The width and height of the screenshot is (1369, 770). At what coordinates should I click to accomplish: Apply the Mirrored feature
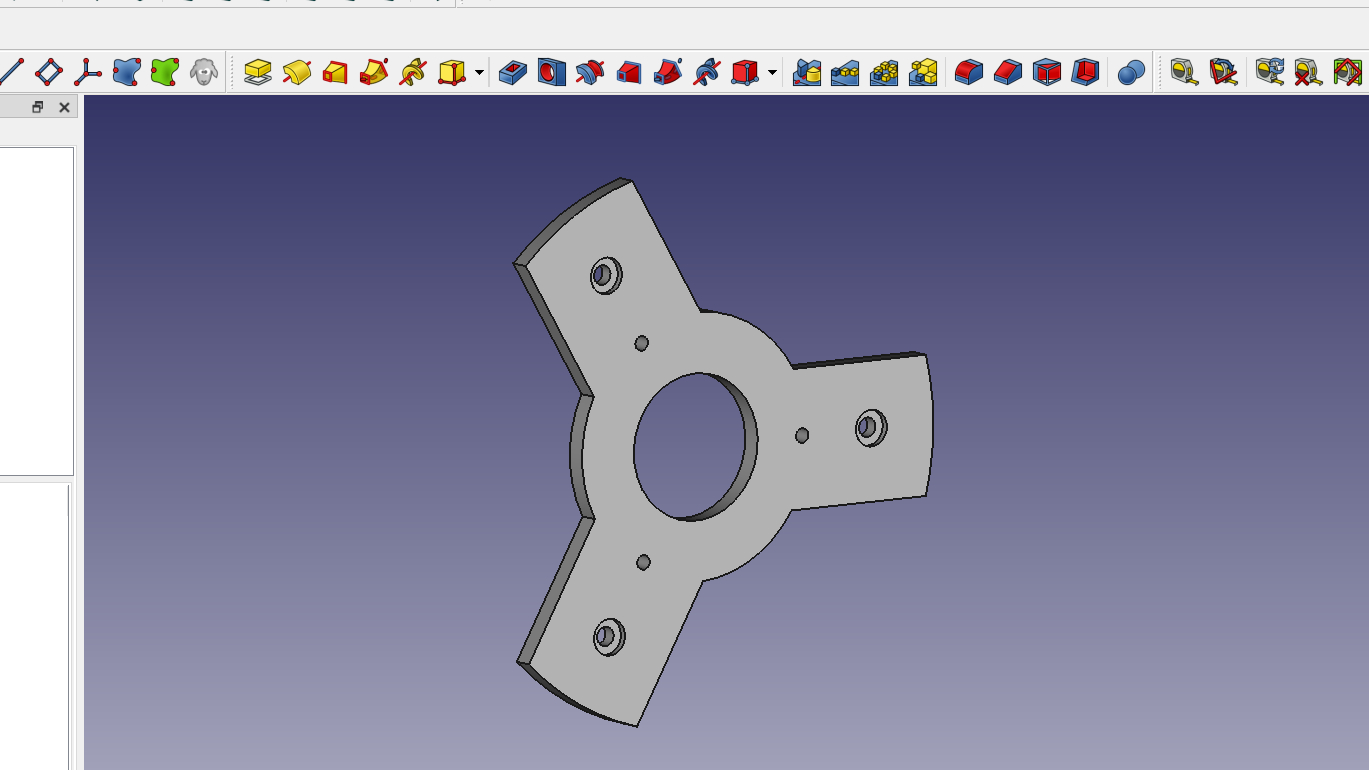[807, 72]
